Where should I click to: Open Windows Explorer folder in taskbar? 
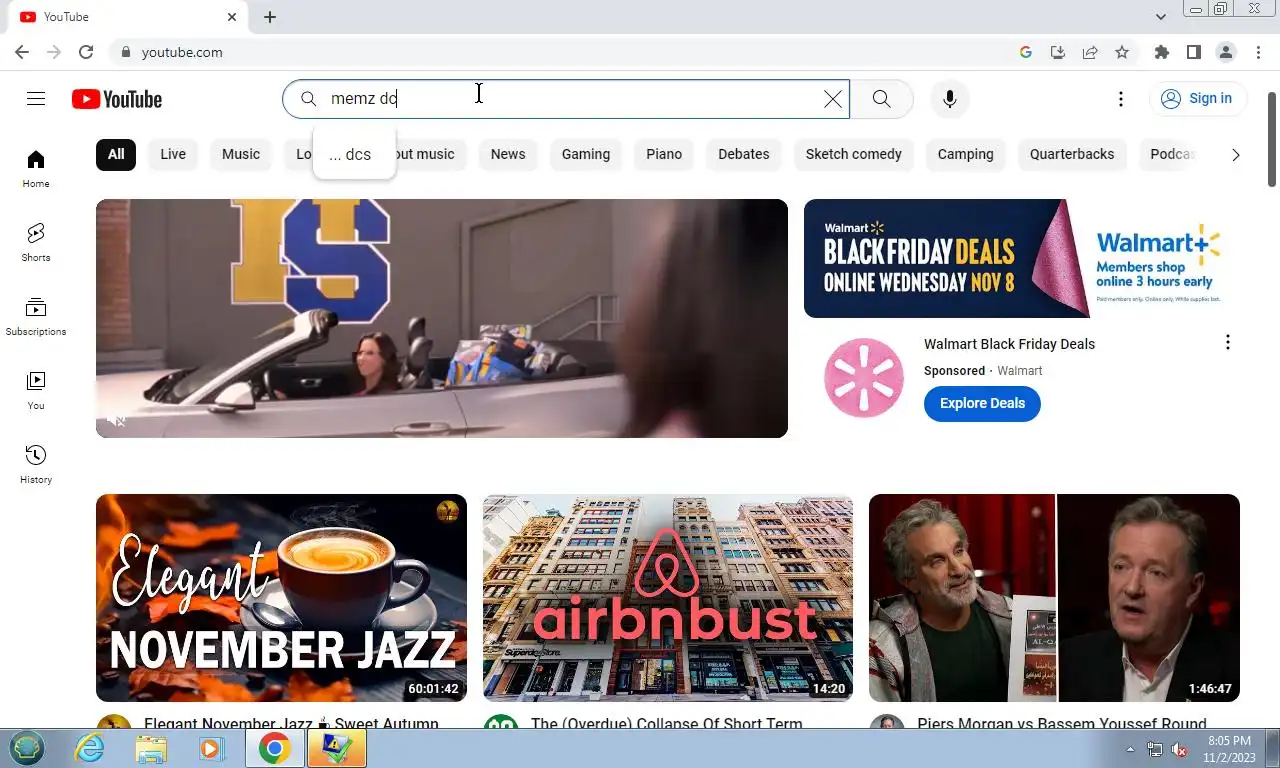(151, 748)
